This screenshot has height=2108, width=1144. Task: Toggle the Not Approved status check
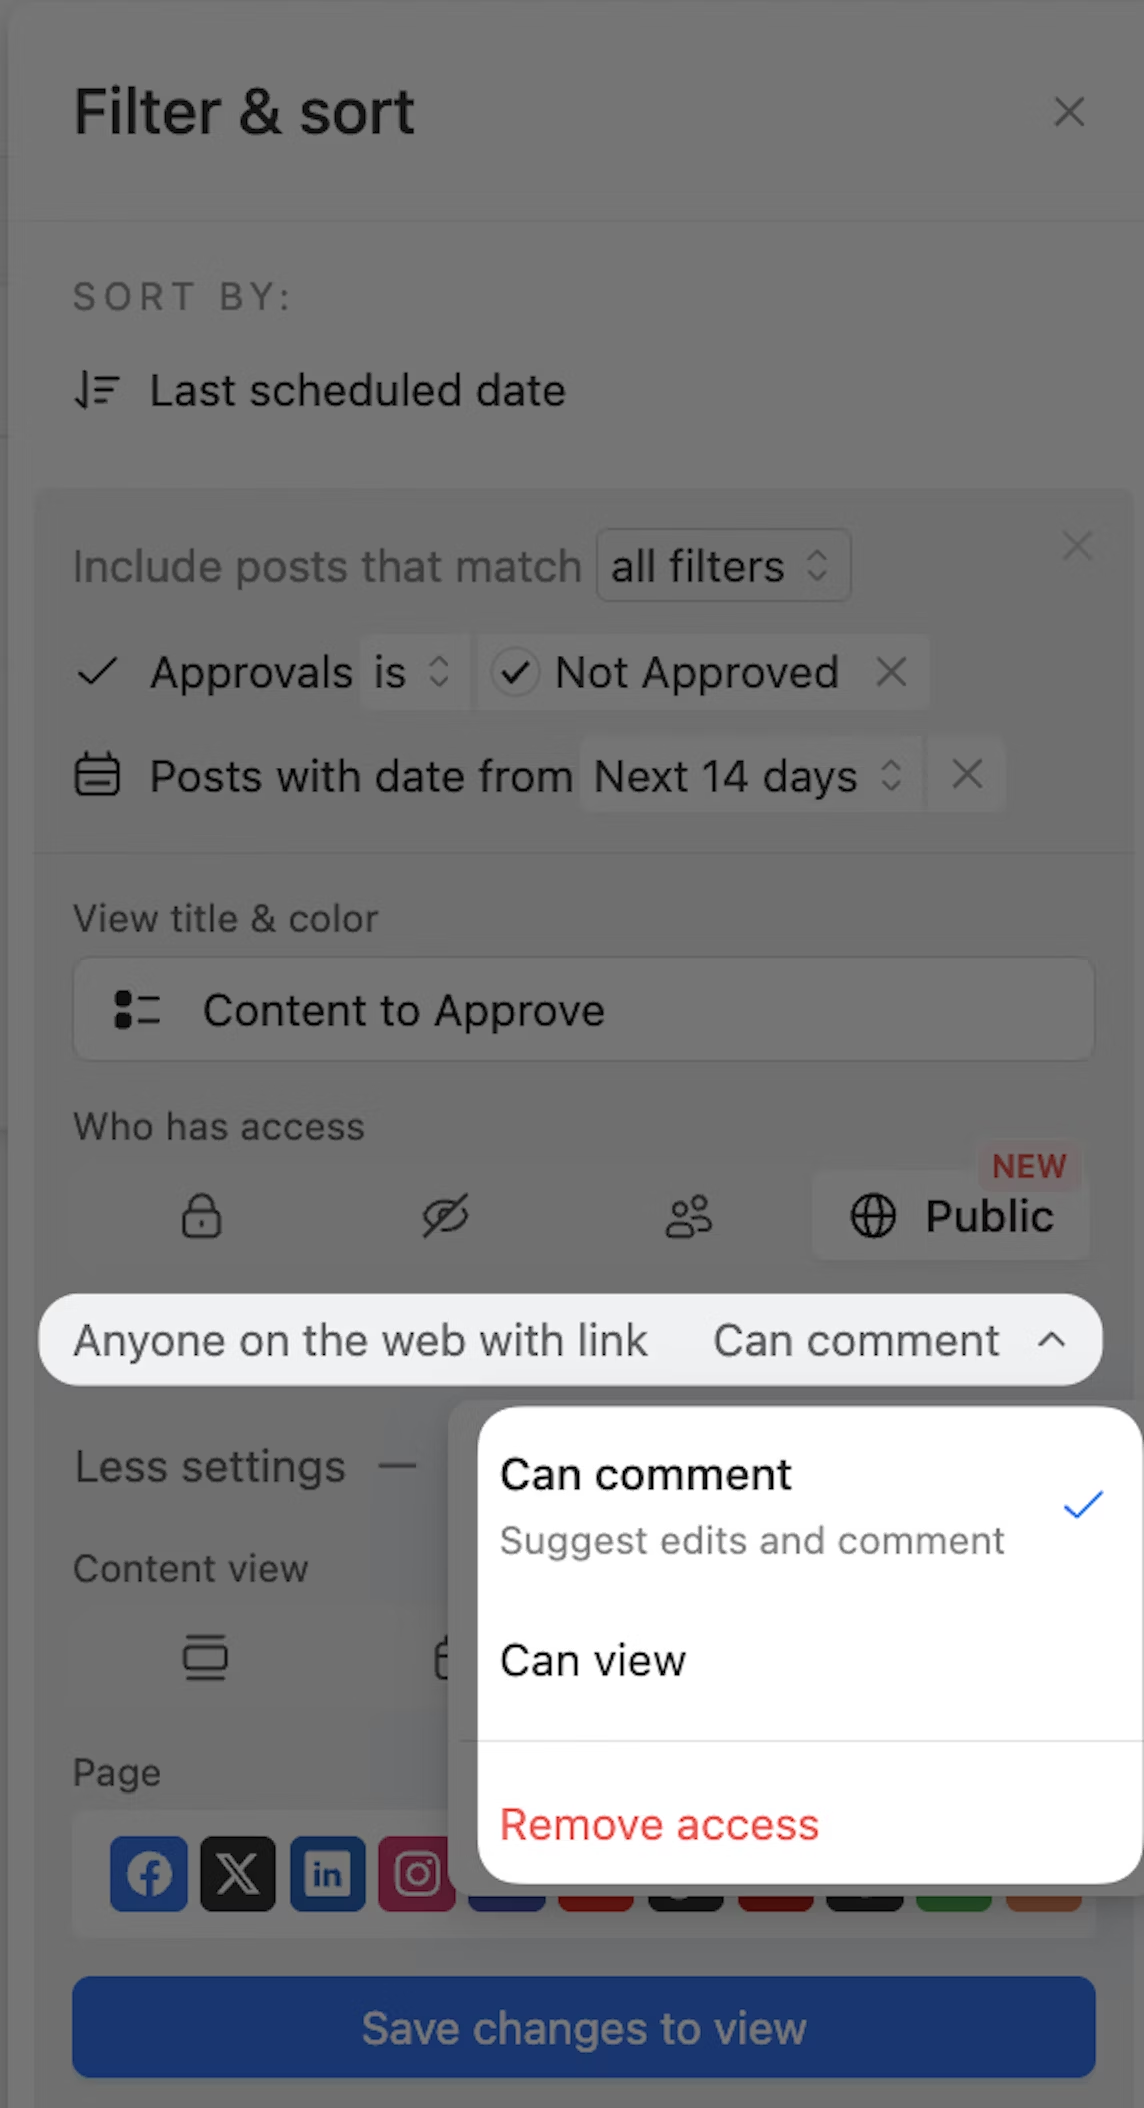coord(515,672)
